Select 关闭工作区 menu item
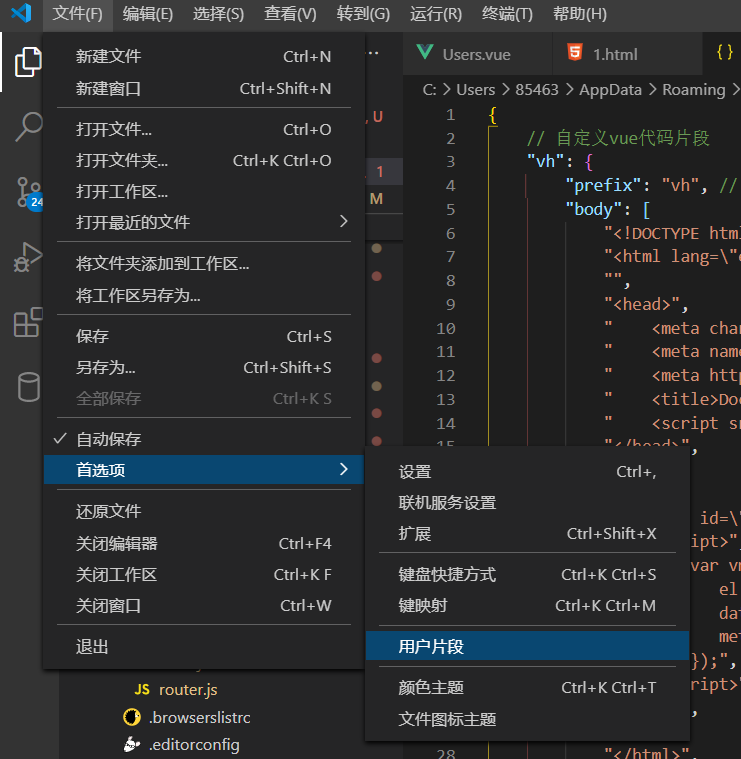Viewport: 741px width, 759px height. [x=203, y=575]
